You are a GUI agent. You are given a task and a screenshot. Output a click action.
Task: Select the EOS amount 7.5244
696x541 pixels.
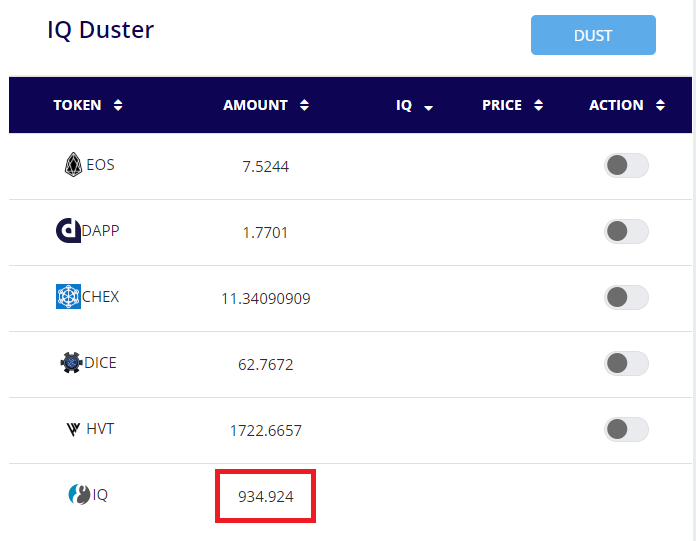[265, 166]
